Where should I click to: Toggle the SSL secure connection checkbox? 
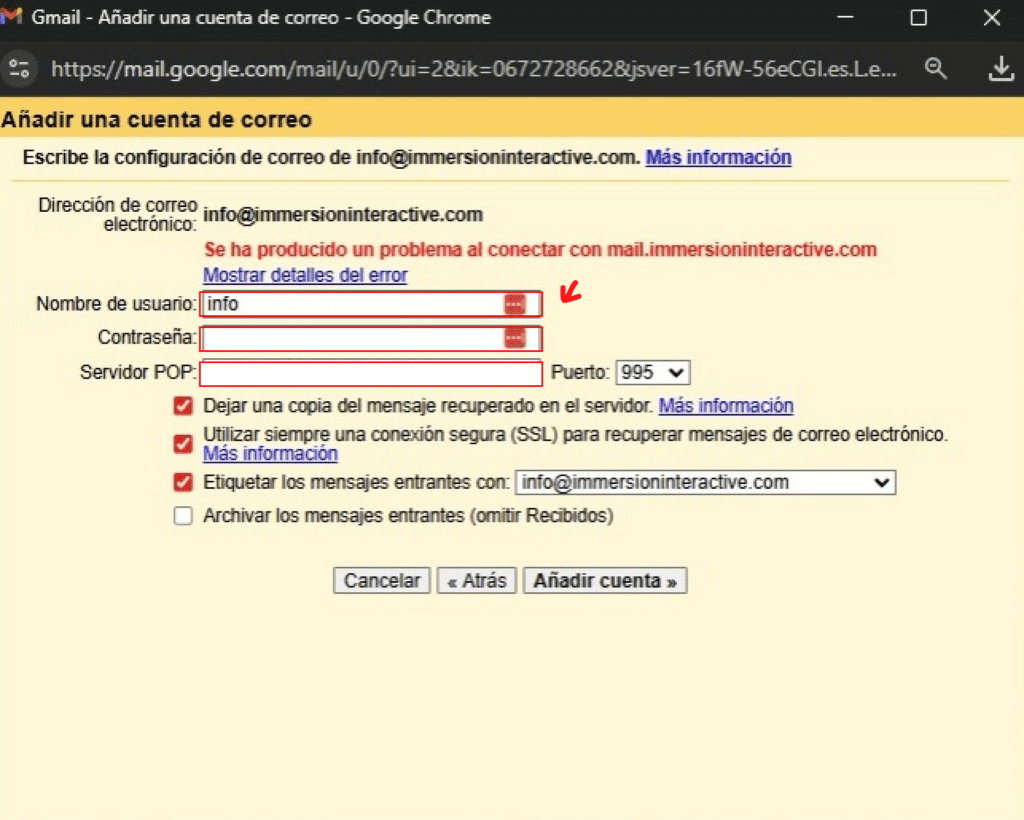coord(183,444)
